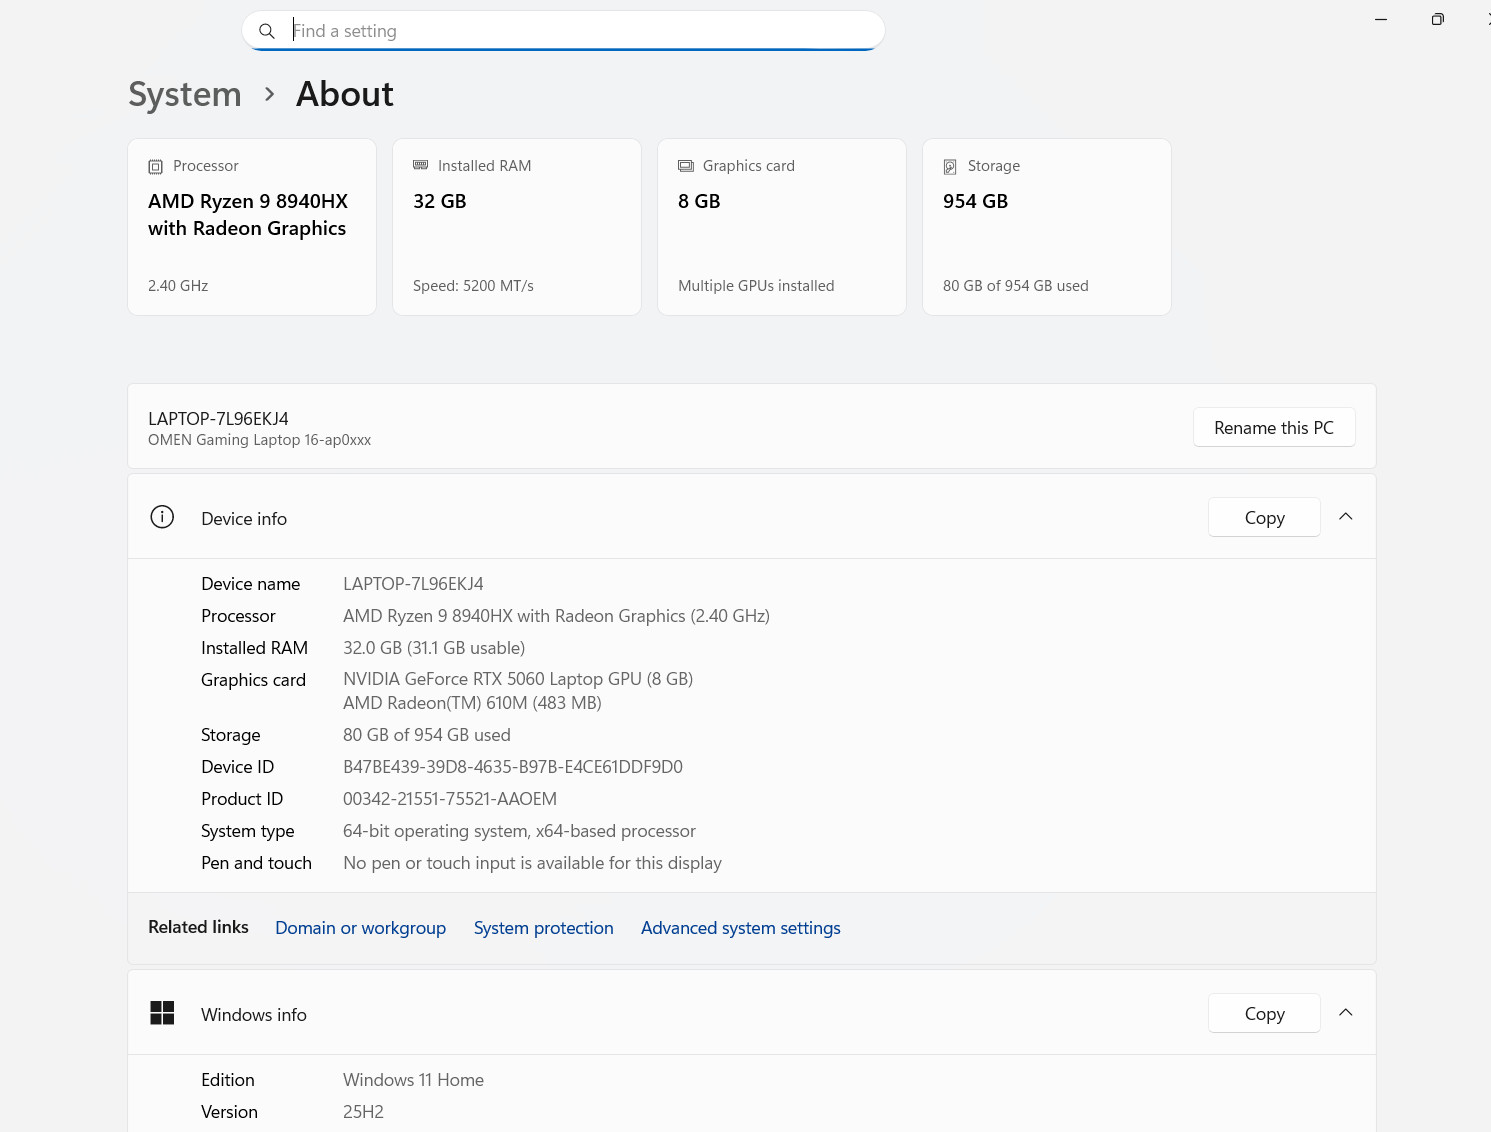Click the 8 GB graphics heading
The image size is (1491, 1132).
[x=699, y=201]
